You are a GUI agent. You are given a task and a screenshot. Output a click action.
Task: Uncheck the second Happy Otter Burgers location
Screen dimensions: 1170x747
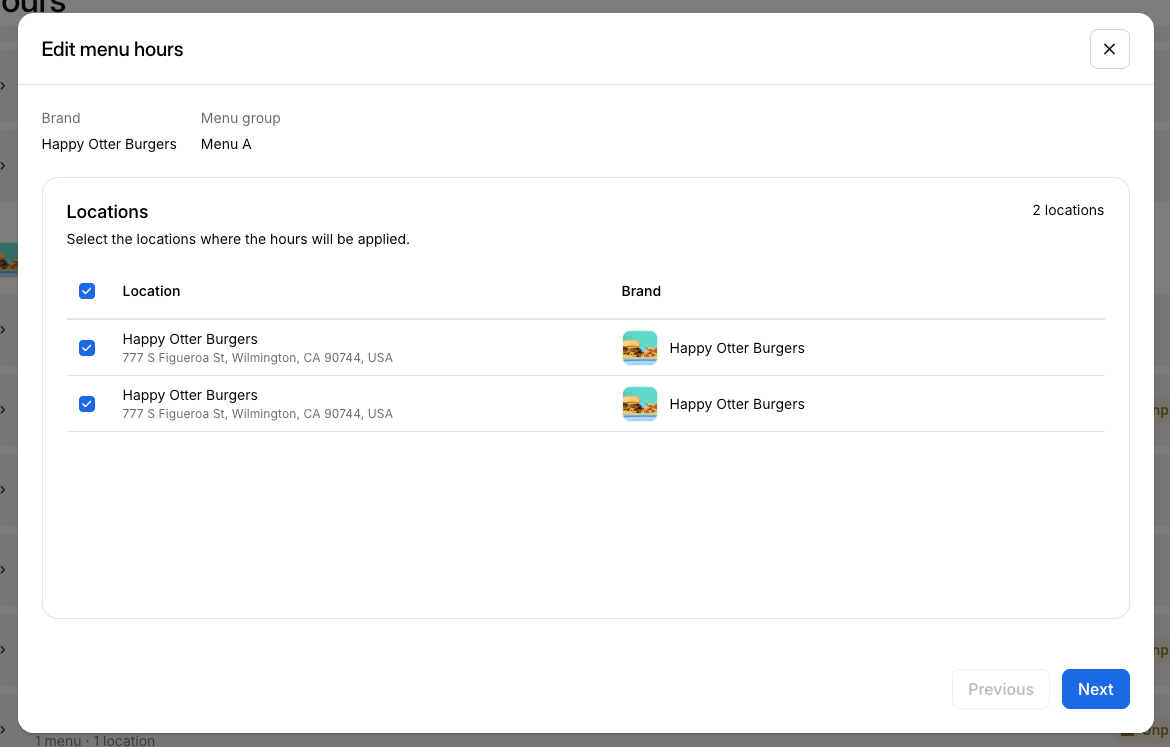pyautogui.click(x=87, y=404)
